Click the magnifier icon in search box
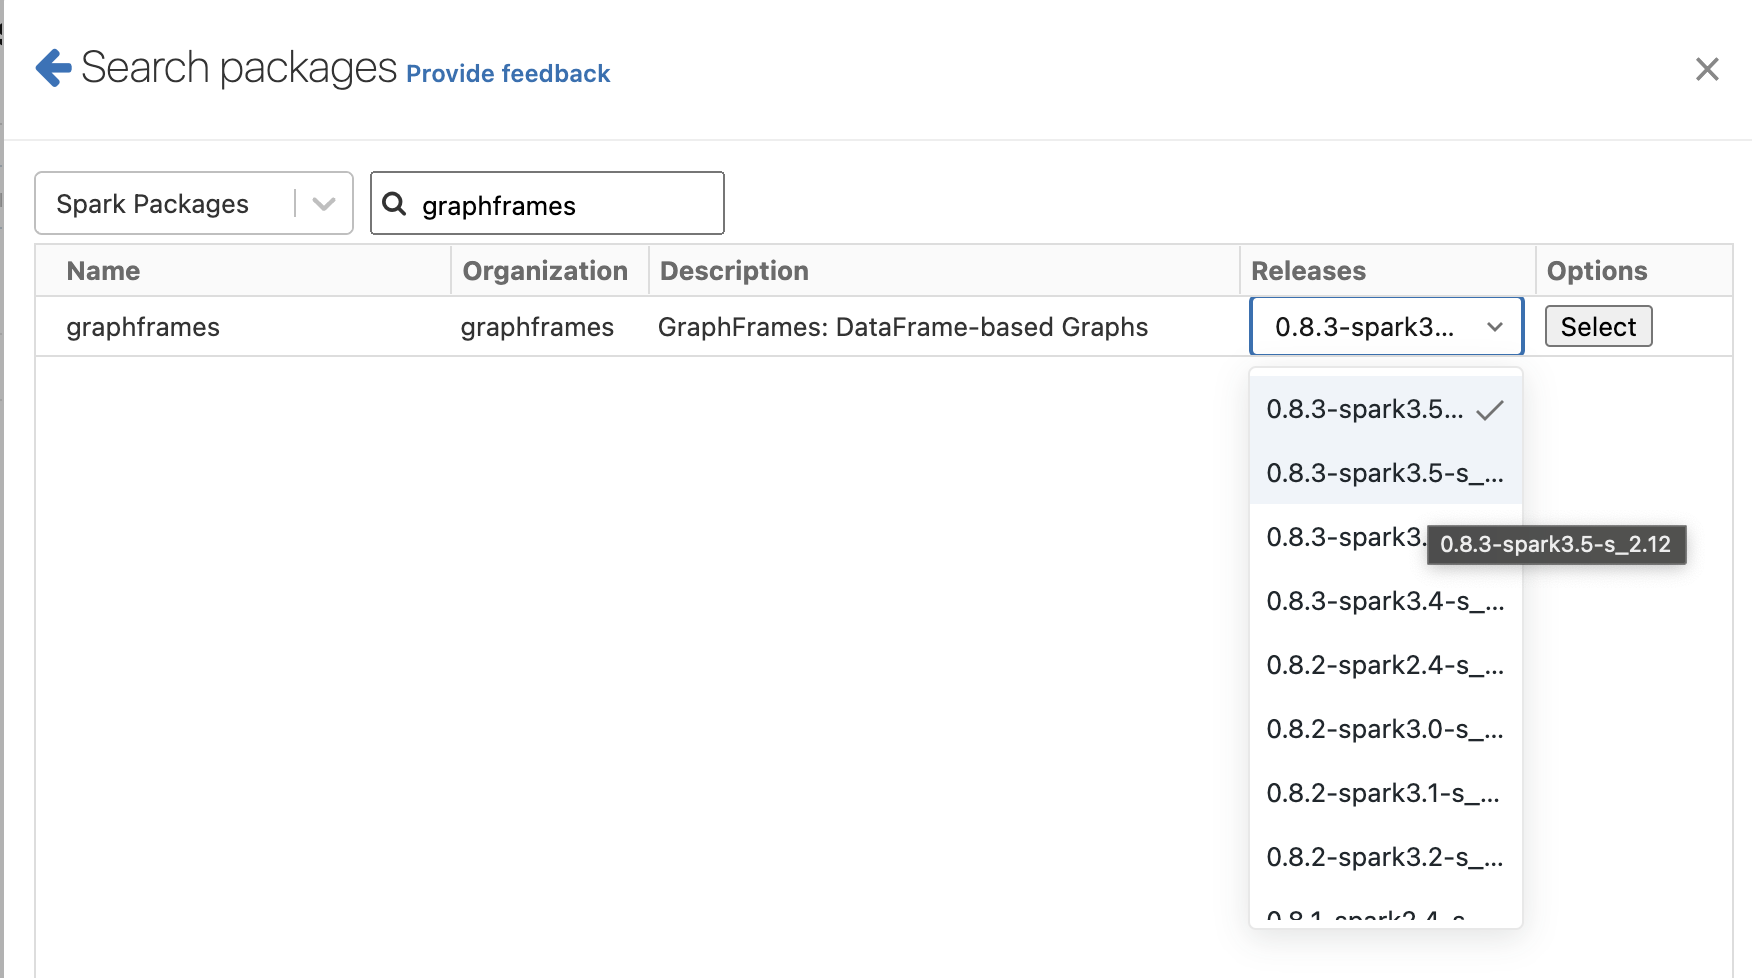 [395, 204]
